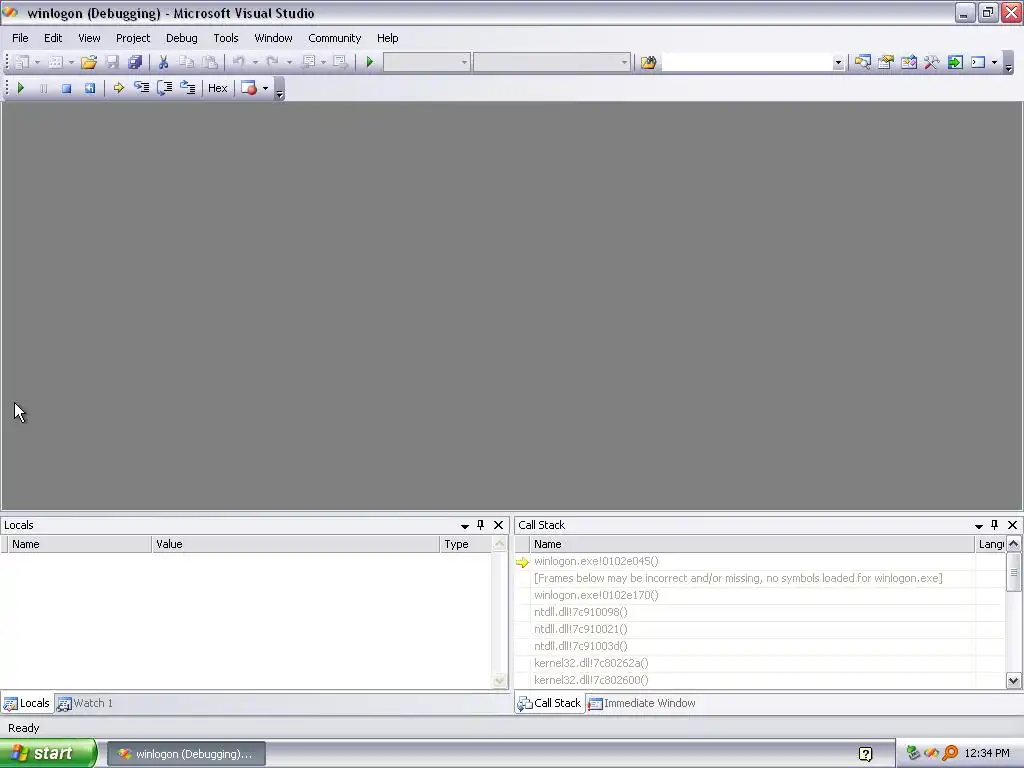This screenshot has width=1024, height=768.
Task: Click the Copy icon in the toolbar
Action: (x=187, y=62)
